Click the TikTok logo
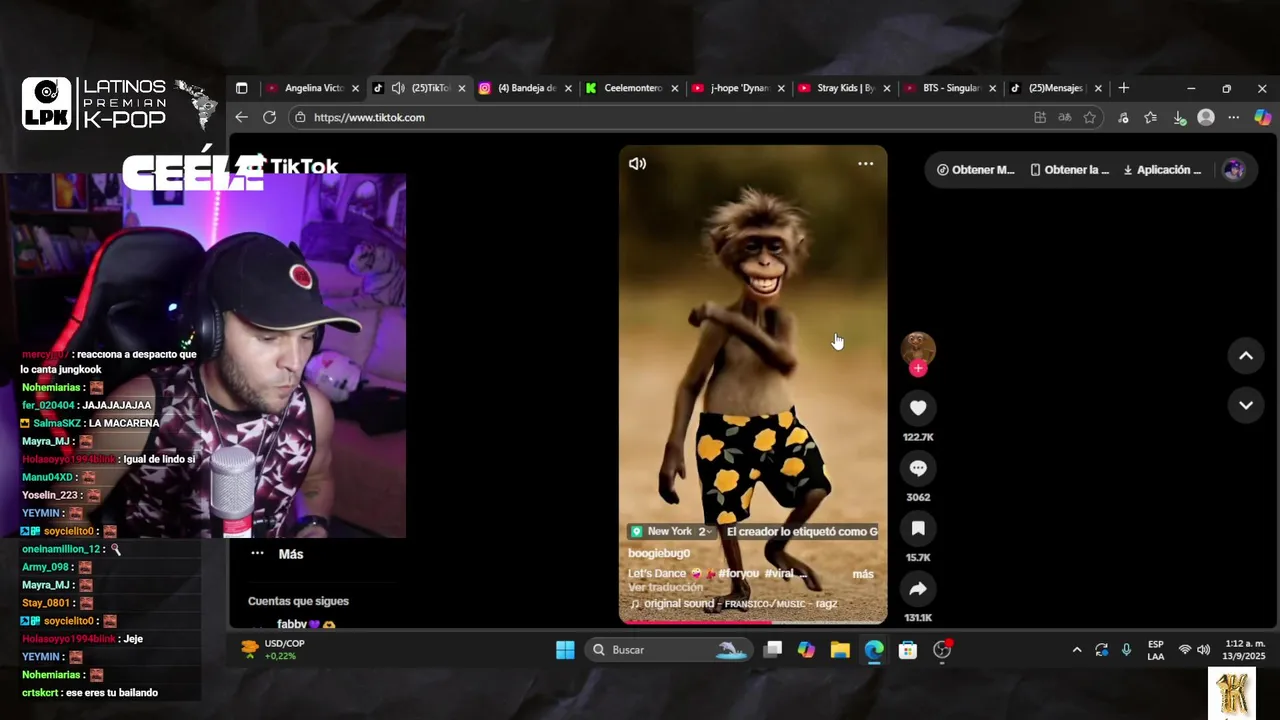 [x=295, y=167]
